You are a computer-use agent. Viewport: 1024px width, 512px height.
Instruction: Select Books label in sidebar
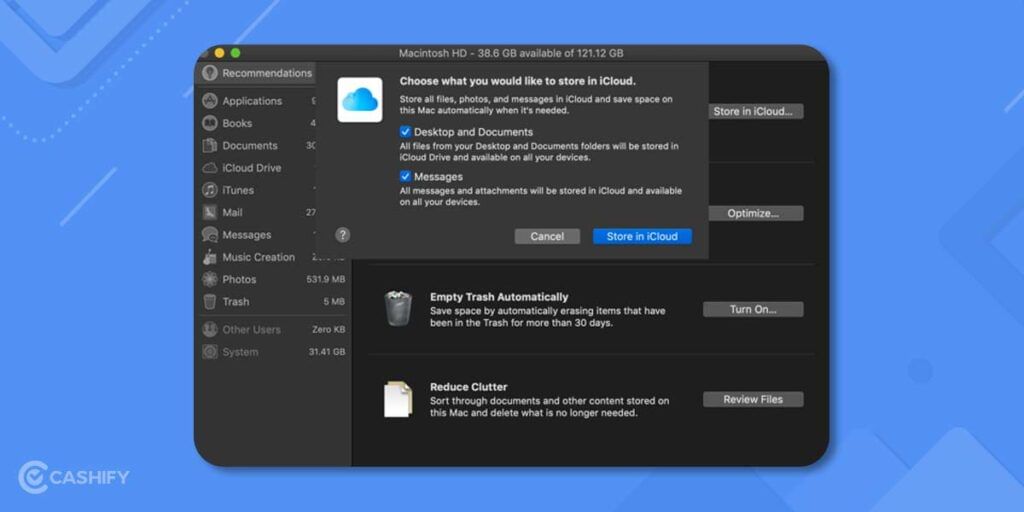237,123
